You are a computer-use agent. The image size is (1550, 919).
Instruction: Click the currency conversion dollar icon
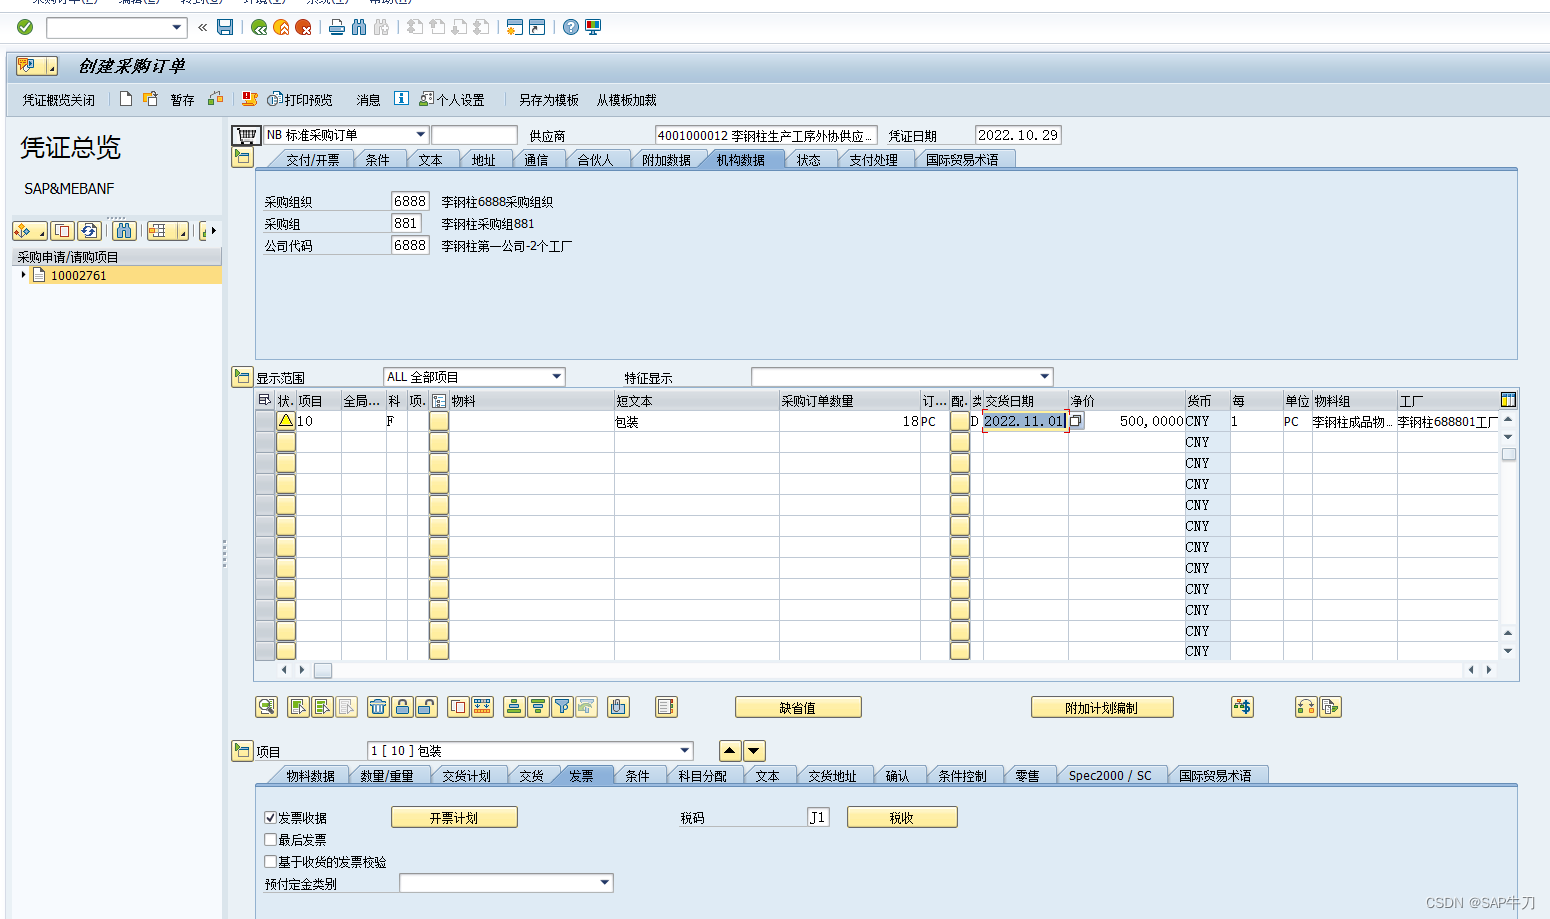pos(1242,707)
